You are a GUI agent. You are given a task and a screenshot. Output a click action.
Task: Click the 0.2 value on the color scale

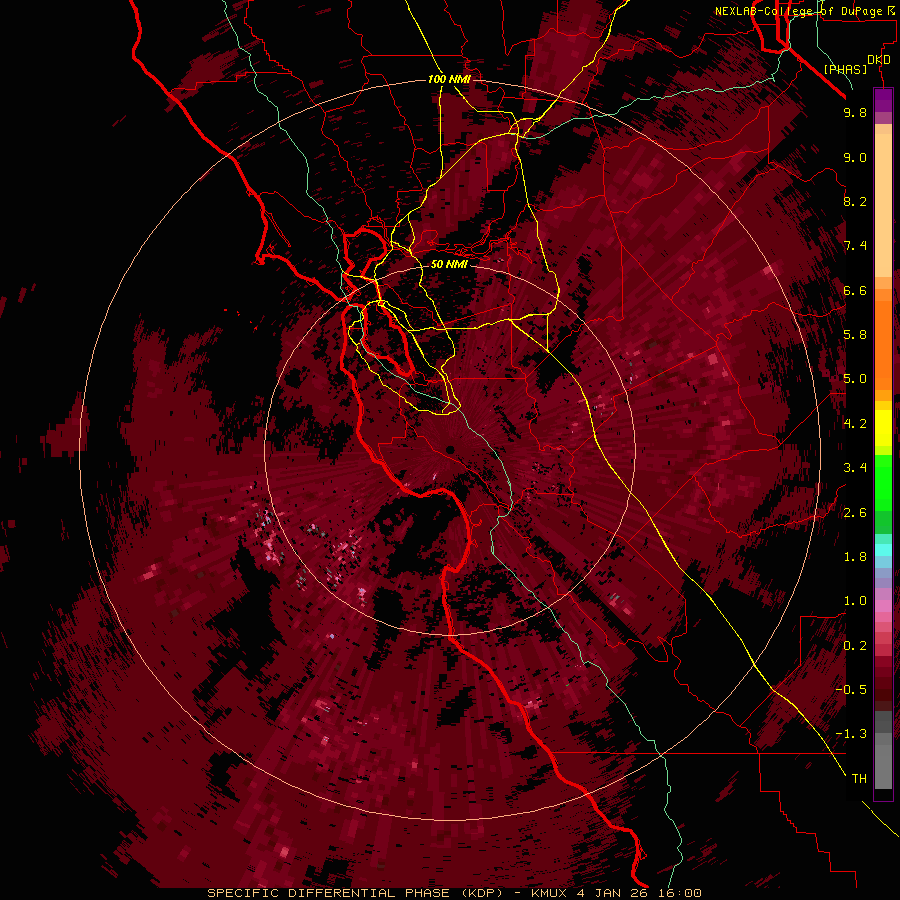855,646
